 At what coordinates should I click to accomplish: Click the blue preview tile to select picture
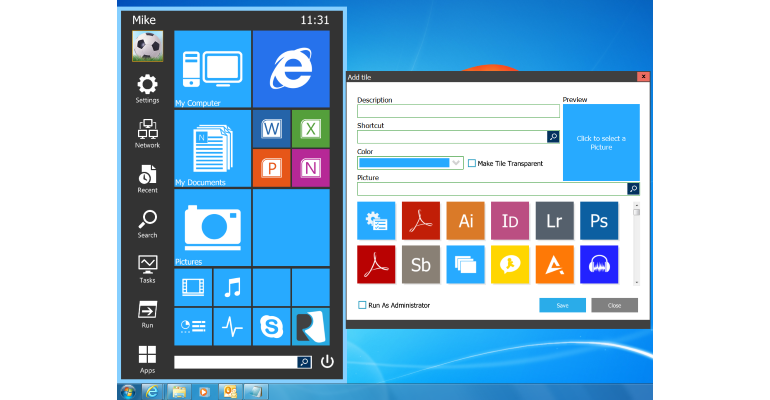click(x=601, y=142)
